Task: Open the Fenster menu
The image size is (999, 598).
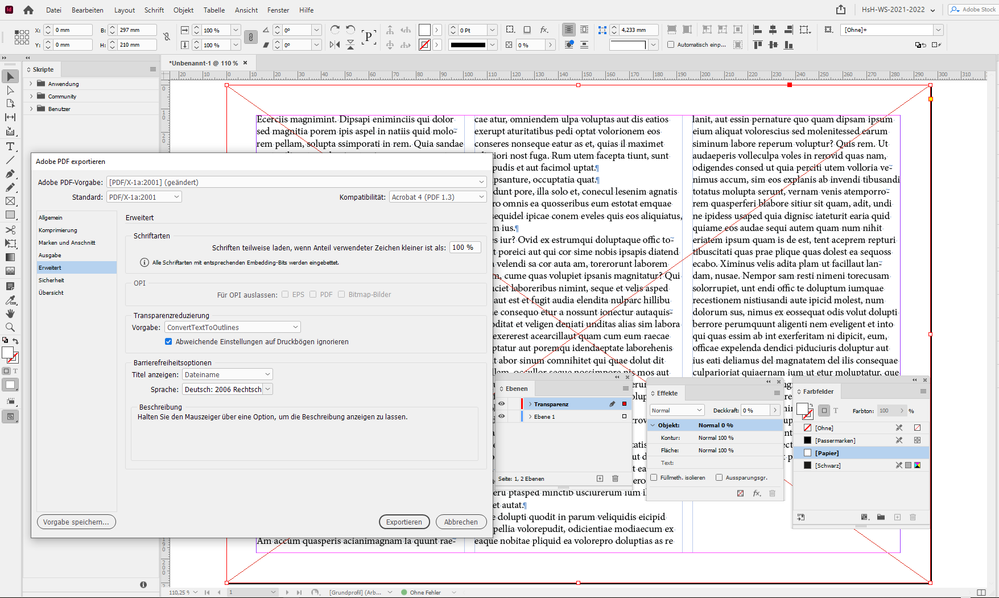Action: pyautogui.click(x=278, y=10)
